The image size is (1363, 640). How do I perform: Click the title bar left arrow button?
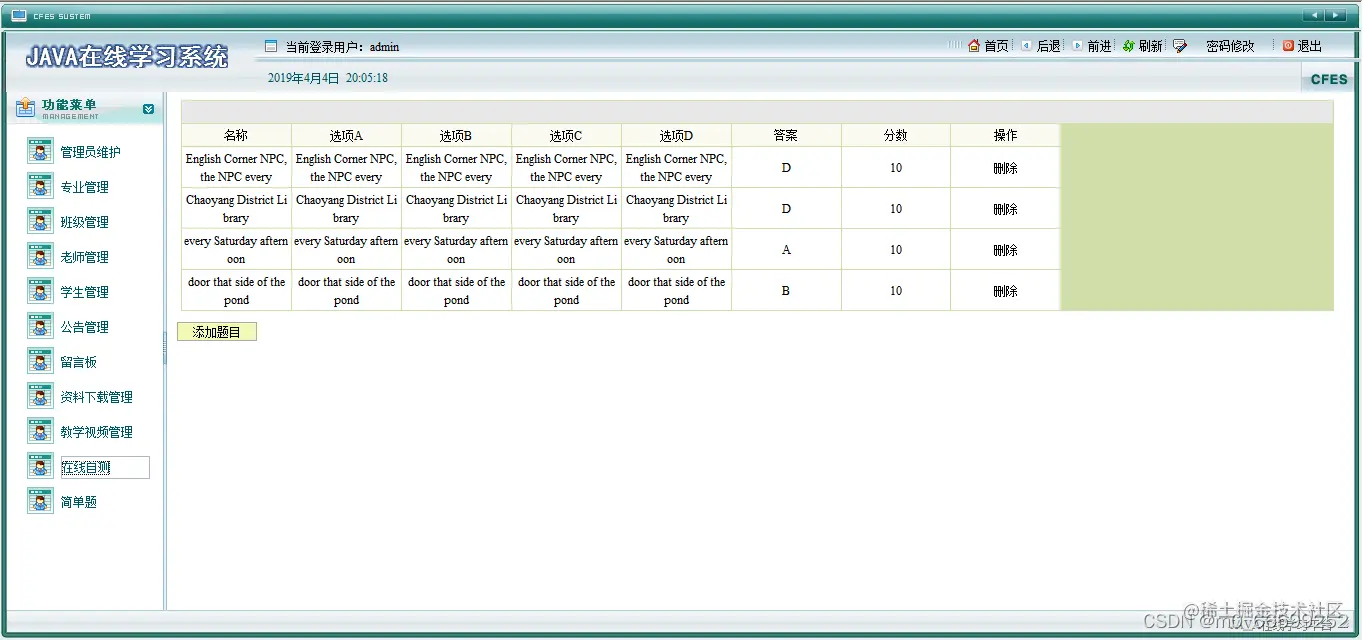[1314, 15]
